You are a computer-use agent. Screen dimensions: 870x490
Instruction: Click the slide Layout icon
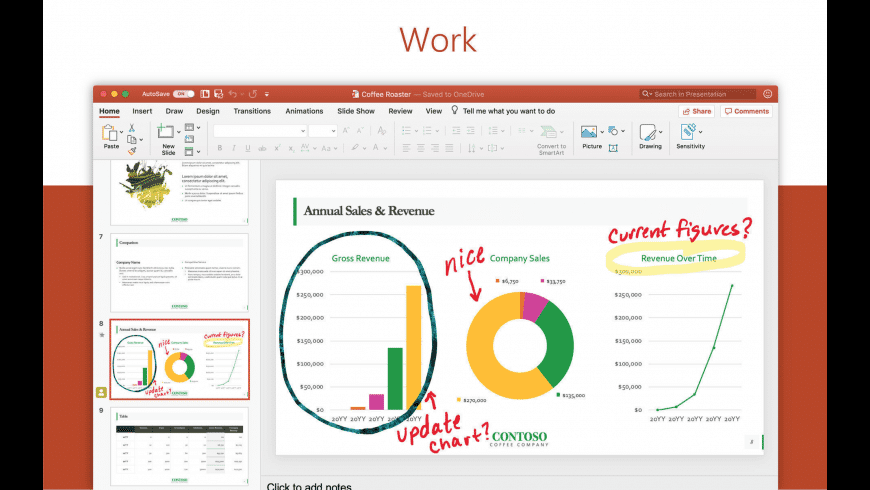tap(190, 128)
